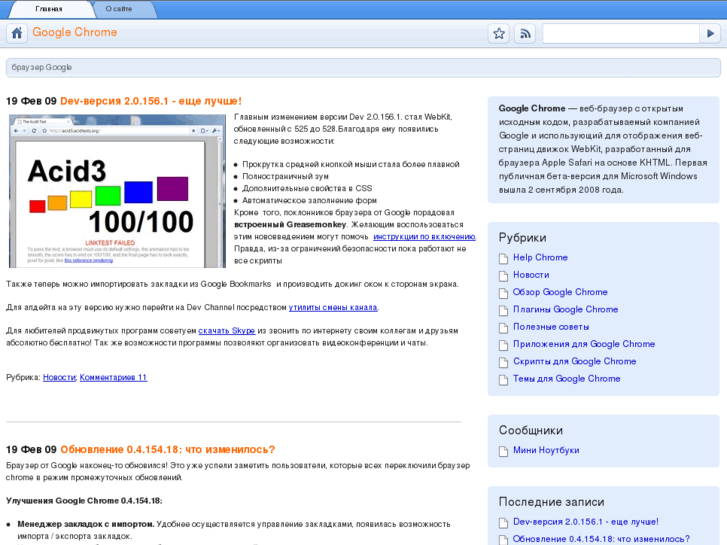Click the Рубрики sidebar heading
This screenshot has height=545, width=727.
(523, 237)
